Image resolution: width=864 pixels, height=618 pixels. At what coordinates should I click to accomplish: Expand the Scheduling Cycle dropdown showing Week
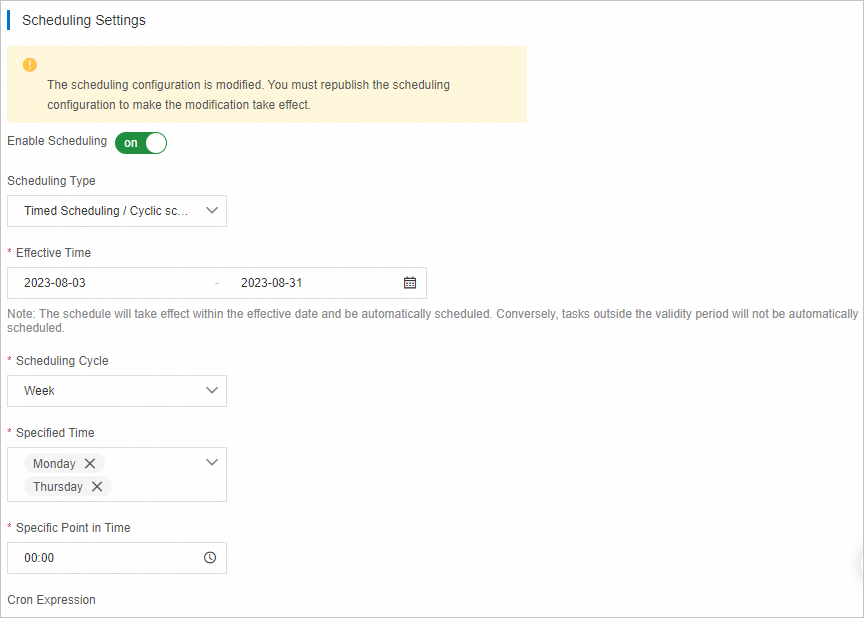117,391
